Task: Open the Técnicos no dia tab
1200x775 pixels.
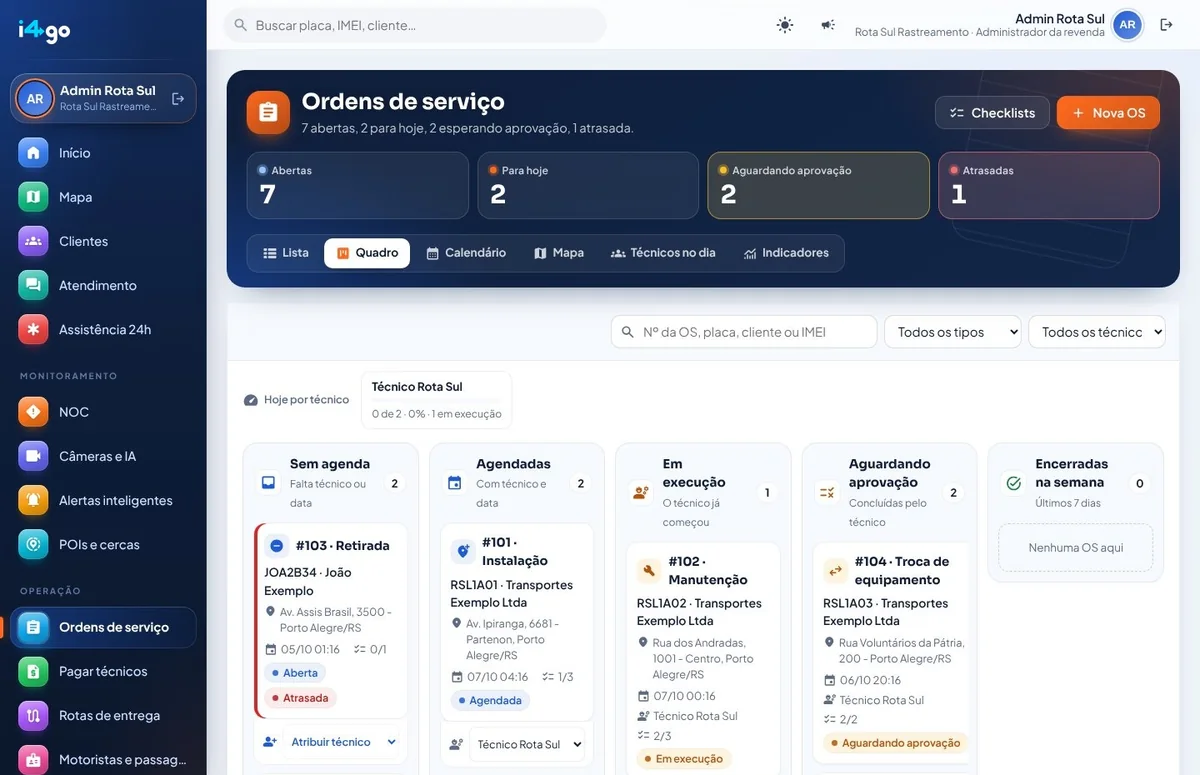Action: (663, 253)
